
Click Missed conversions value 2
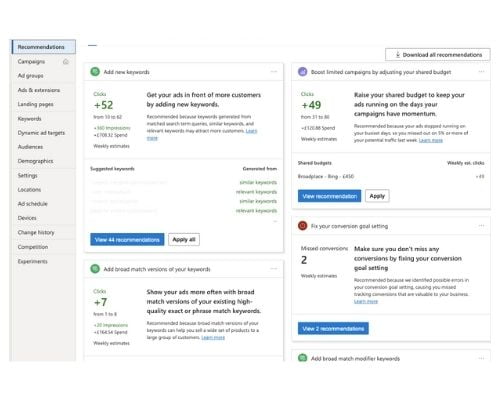click(x=304, y=260)
